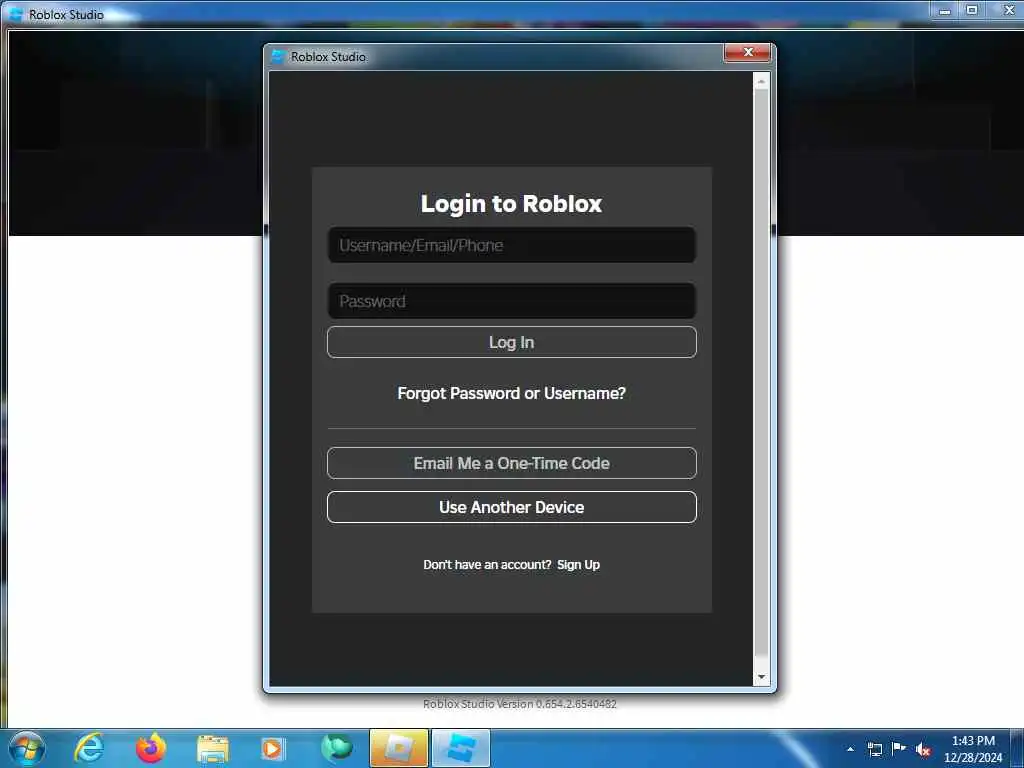1024x768 pixels.
Task: Launch Internet Explorer from taskbar
Action: pyautogui.click(x=89, y=748)
